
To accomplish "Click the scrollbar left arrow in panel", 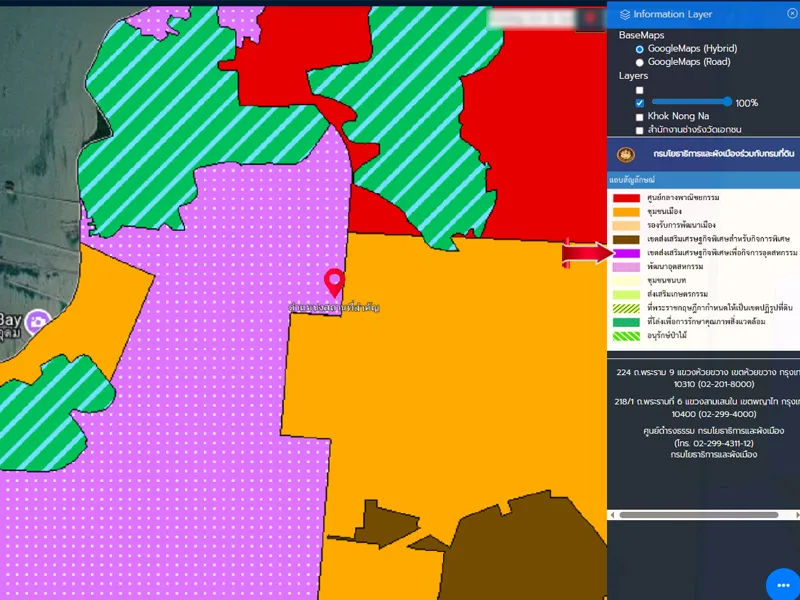I will 613,515.
